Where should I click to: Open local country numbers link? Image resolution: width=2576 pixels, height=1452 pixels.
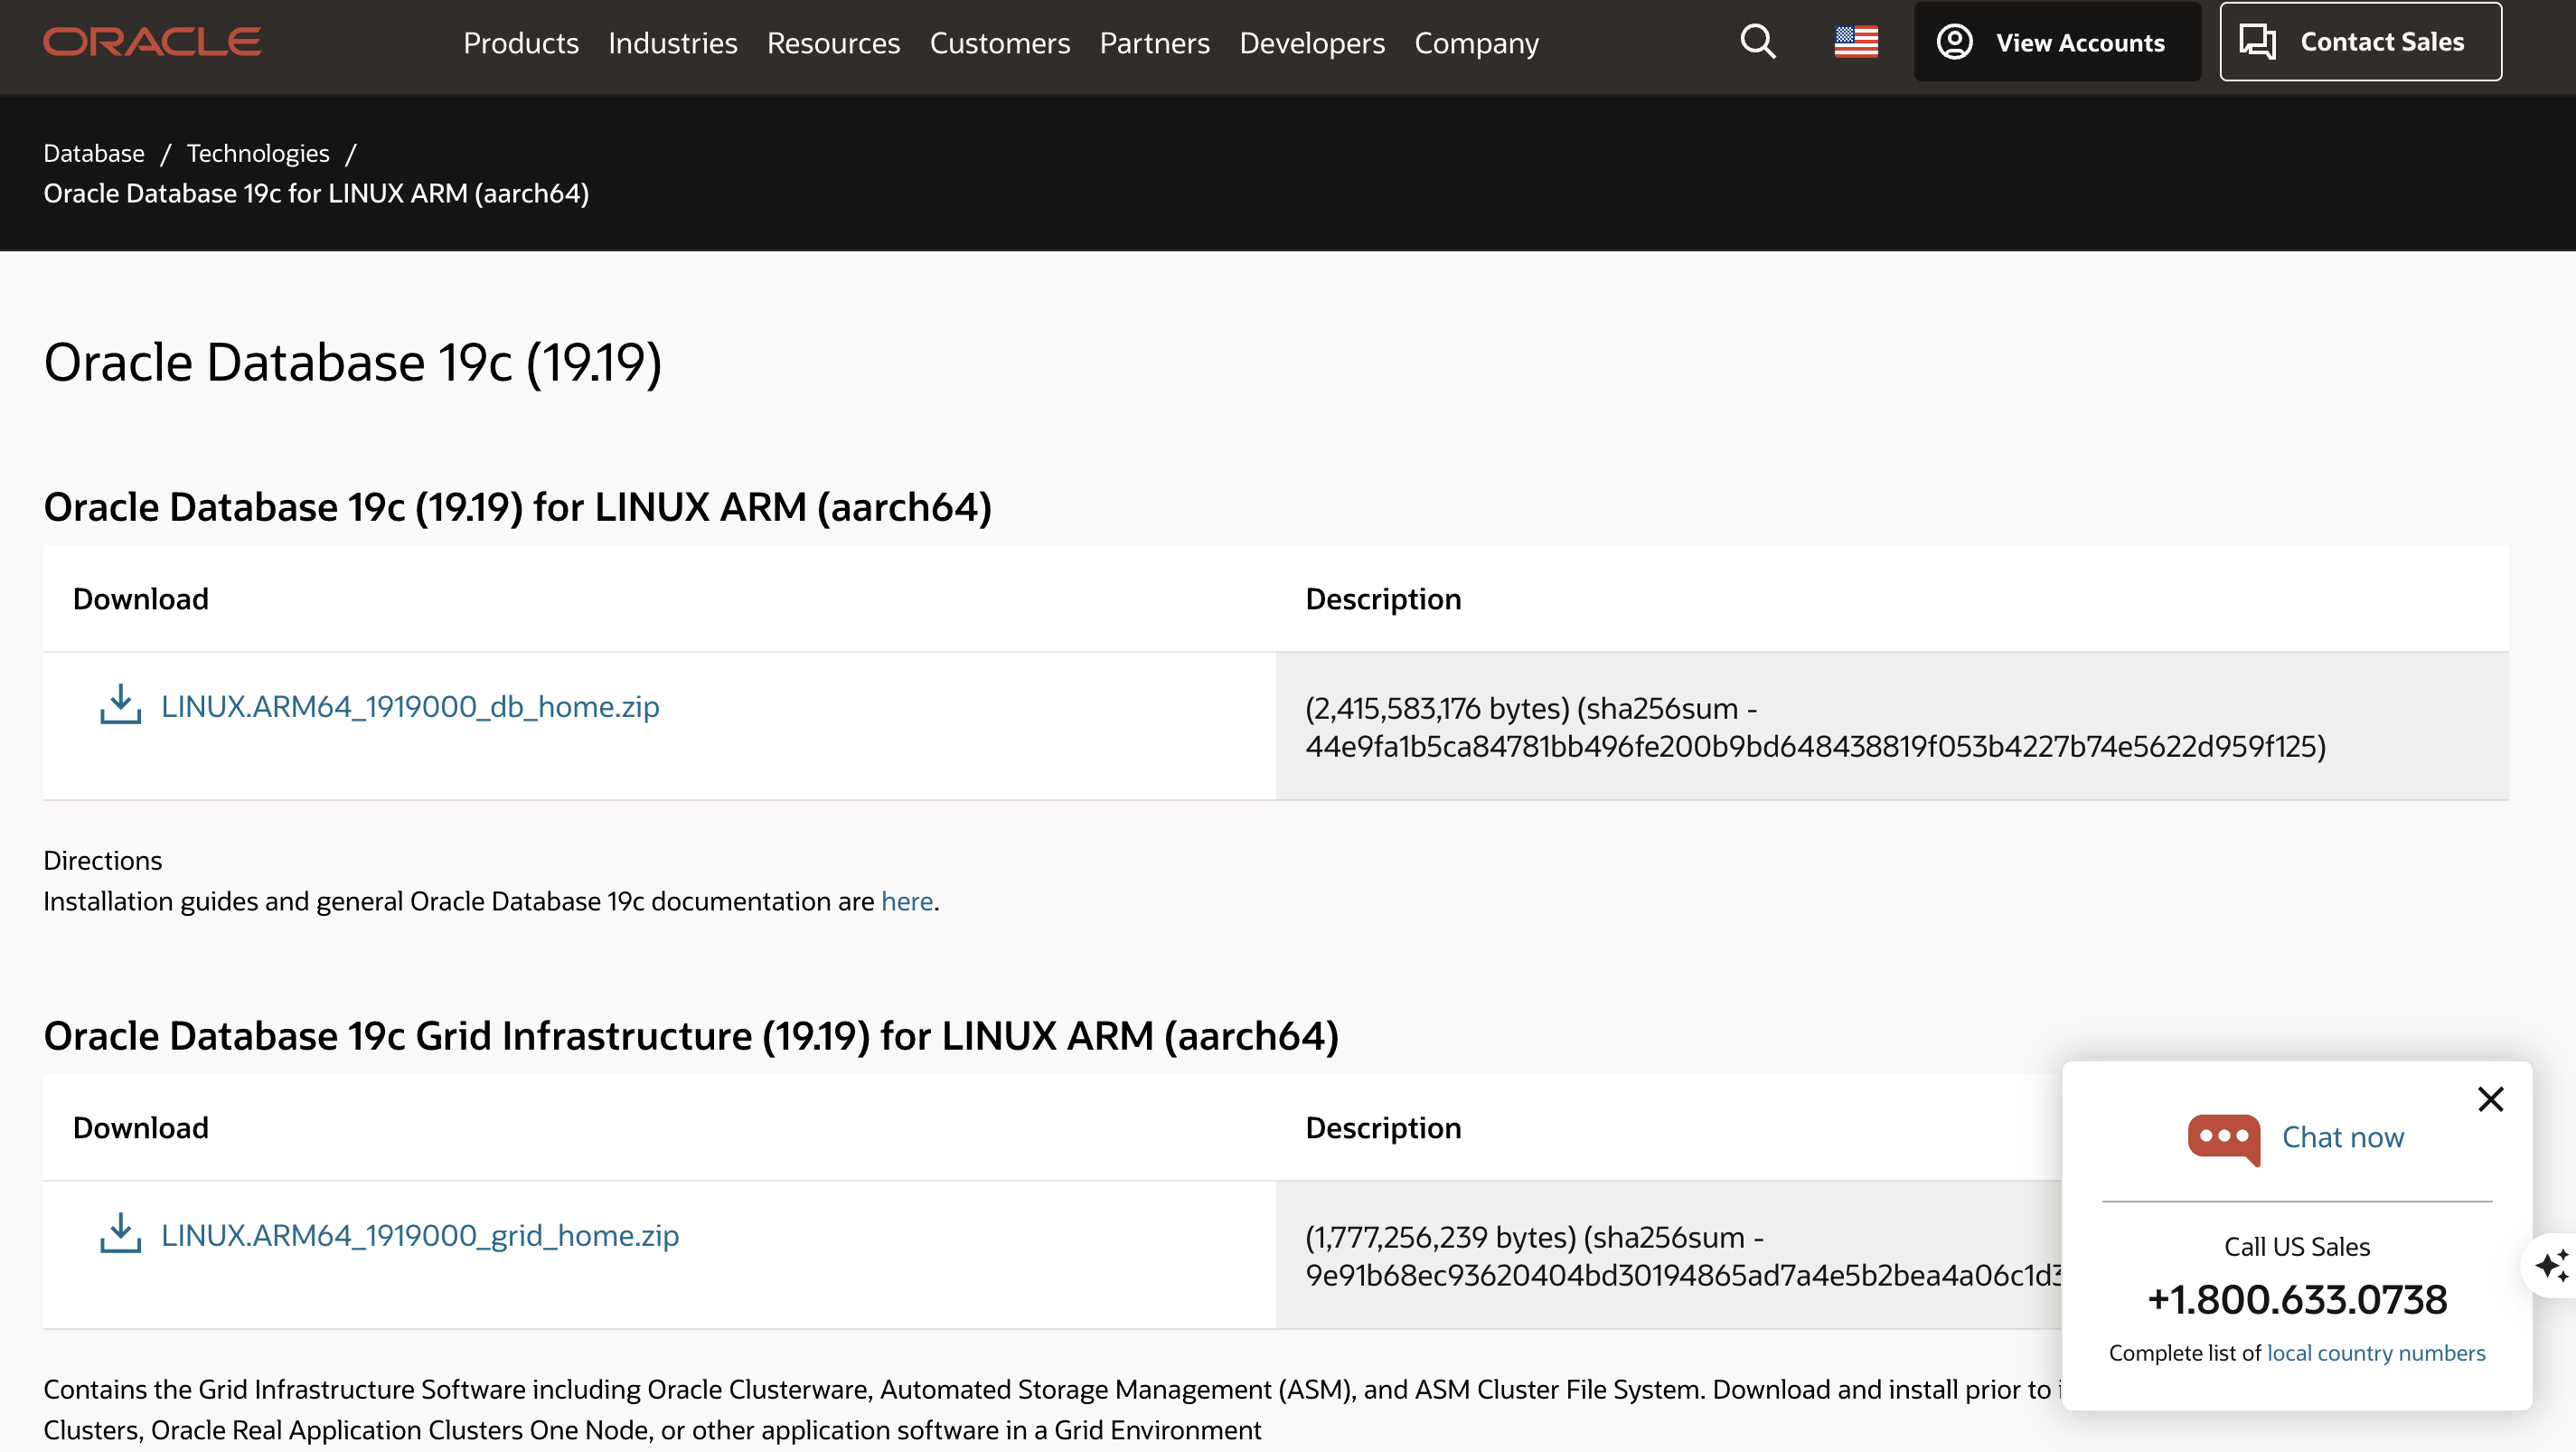pos(2375,1353)
